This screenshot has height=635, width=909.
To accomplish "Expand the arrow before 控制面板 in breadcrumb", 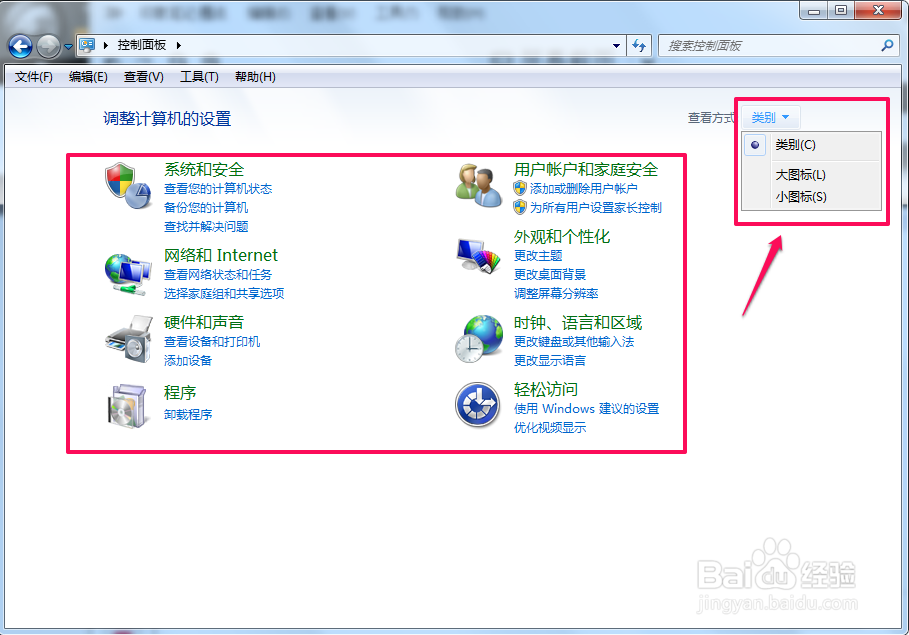I will tap(106, 45).
